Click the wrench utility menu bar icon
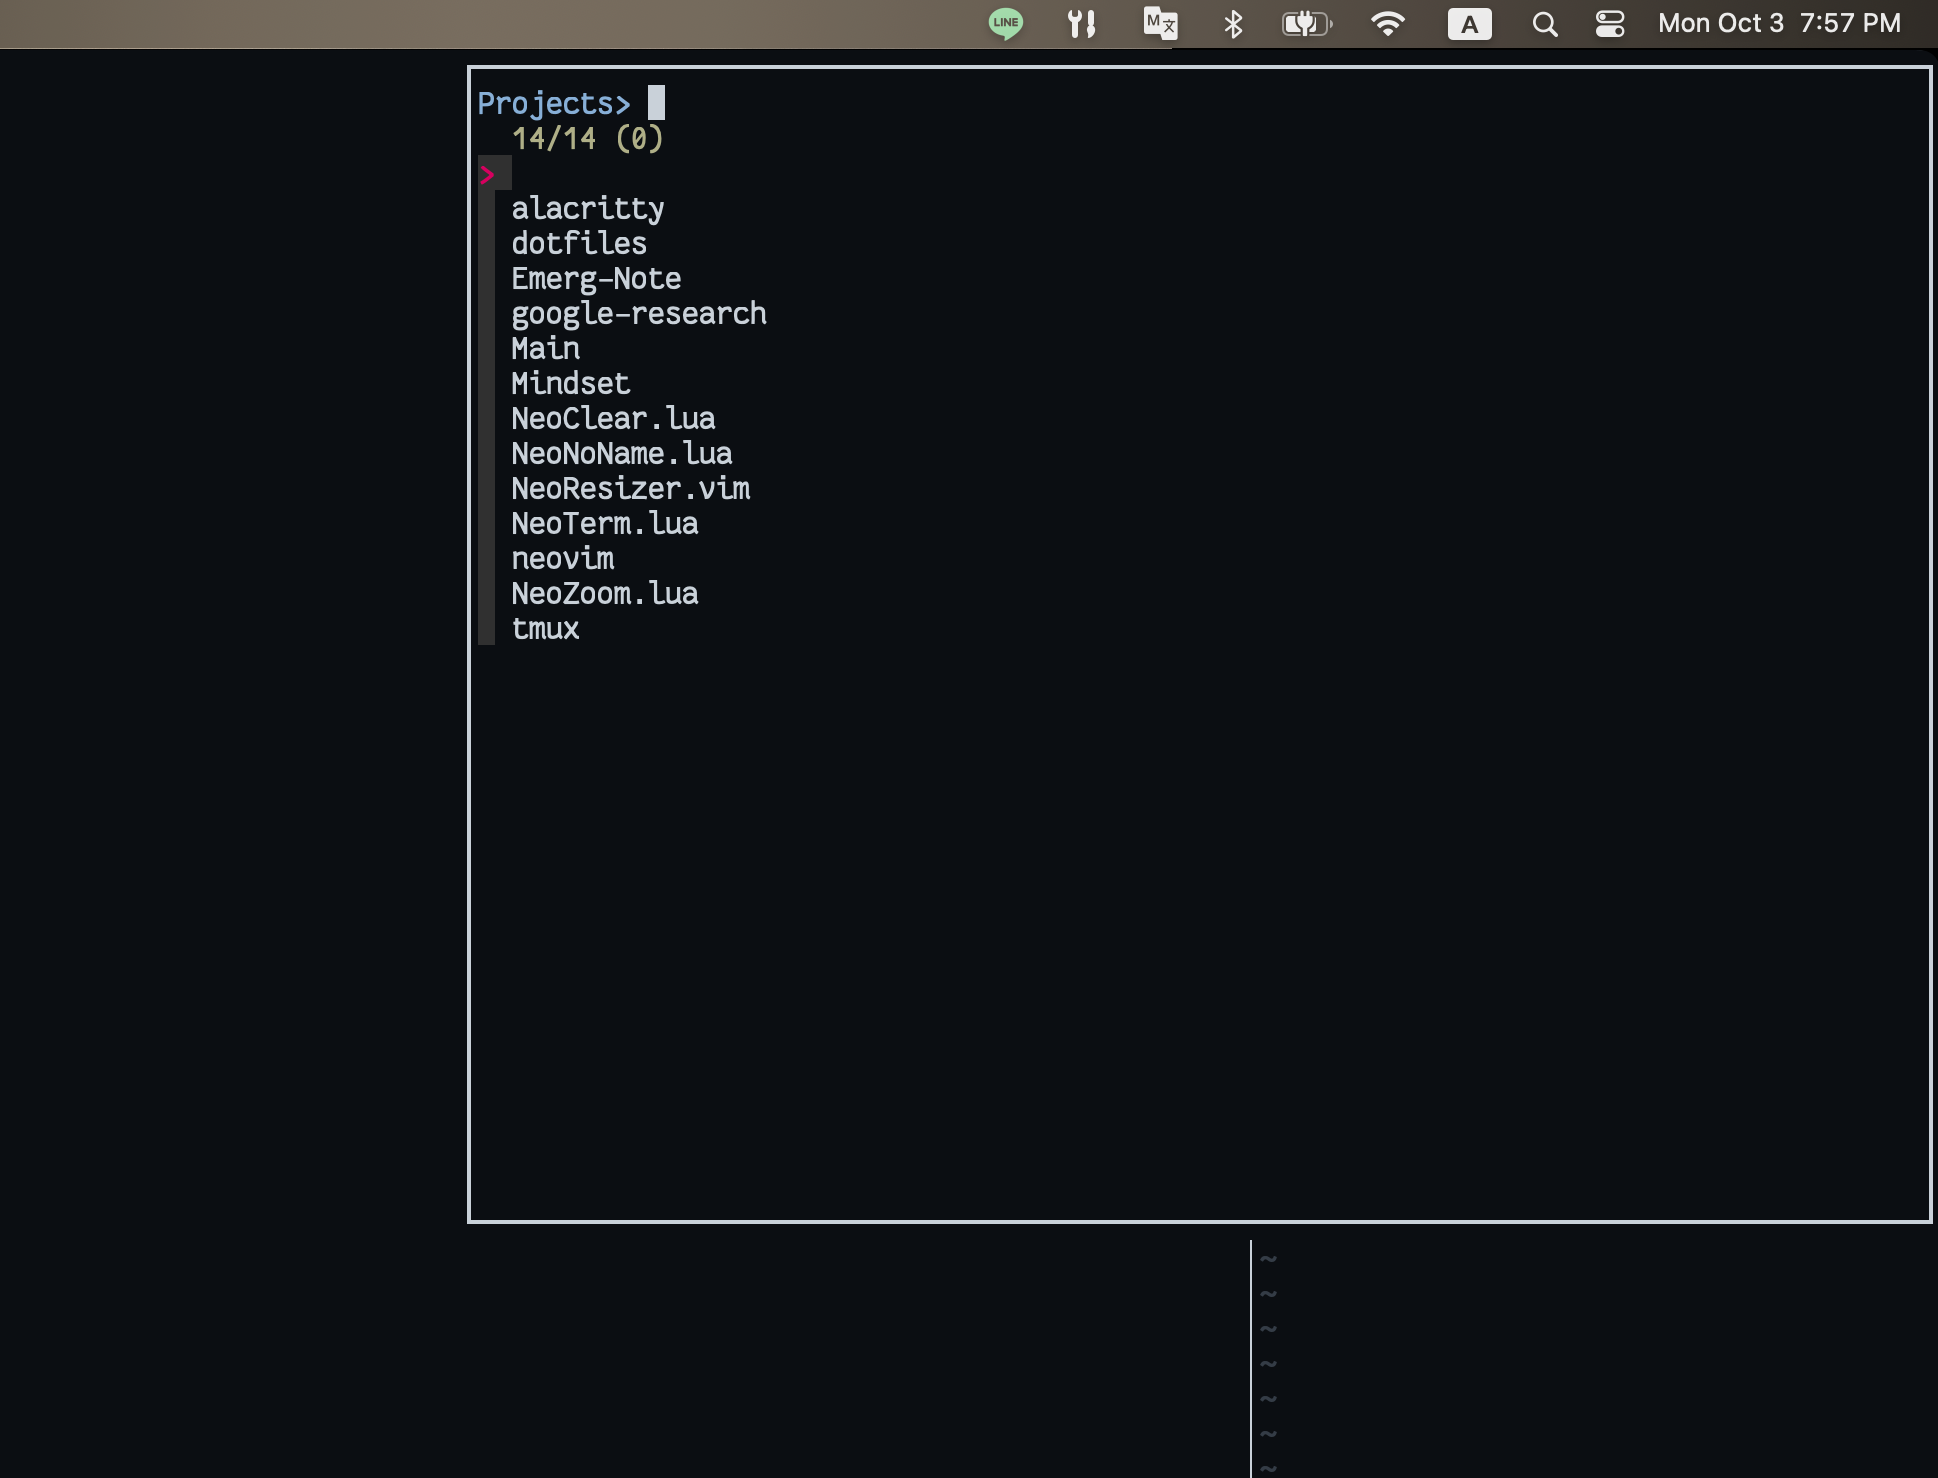Image resolution: width=1938 pixels, height=1478 pixels. coord(1081,23)
